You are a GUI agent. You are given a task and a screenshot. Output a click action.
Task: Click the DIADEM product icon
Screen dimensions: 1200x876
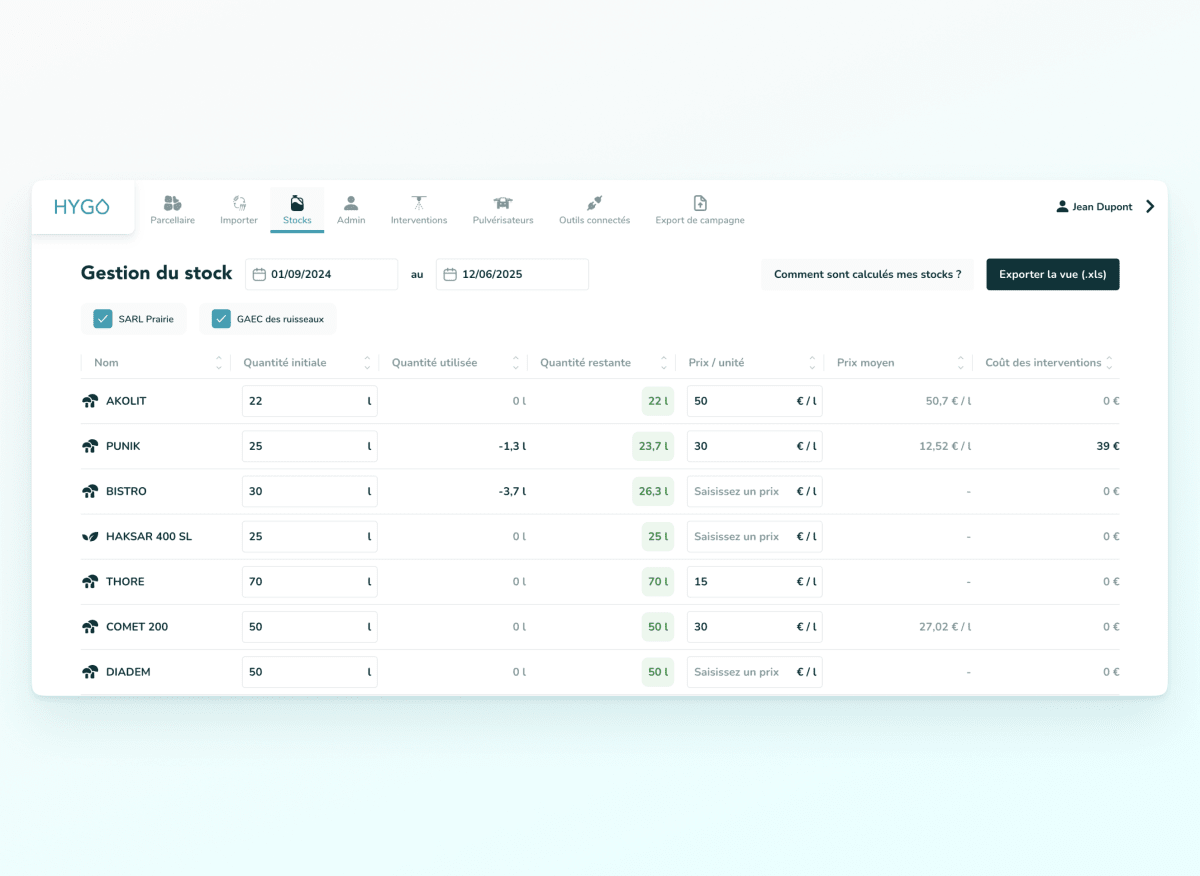click(x=90, y=672)
